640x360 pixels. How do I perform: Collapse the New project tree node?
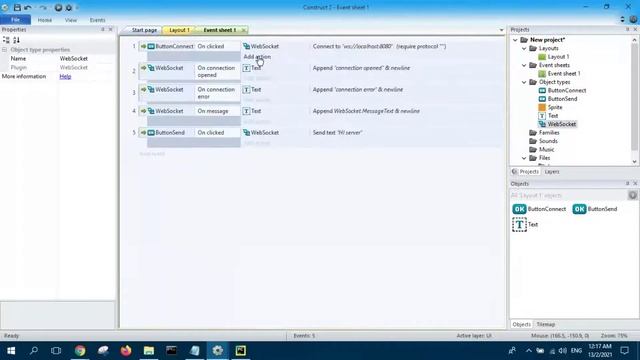(515, 40)
